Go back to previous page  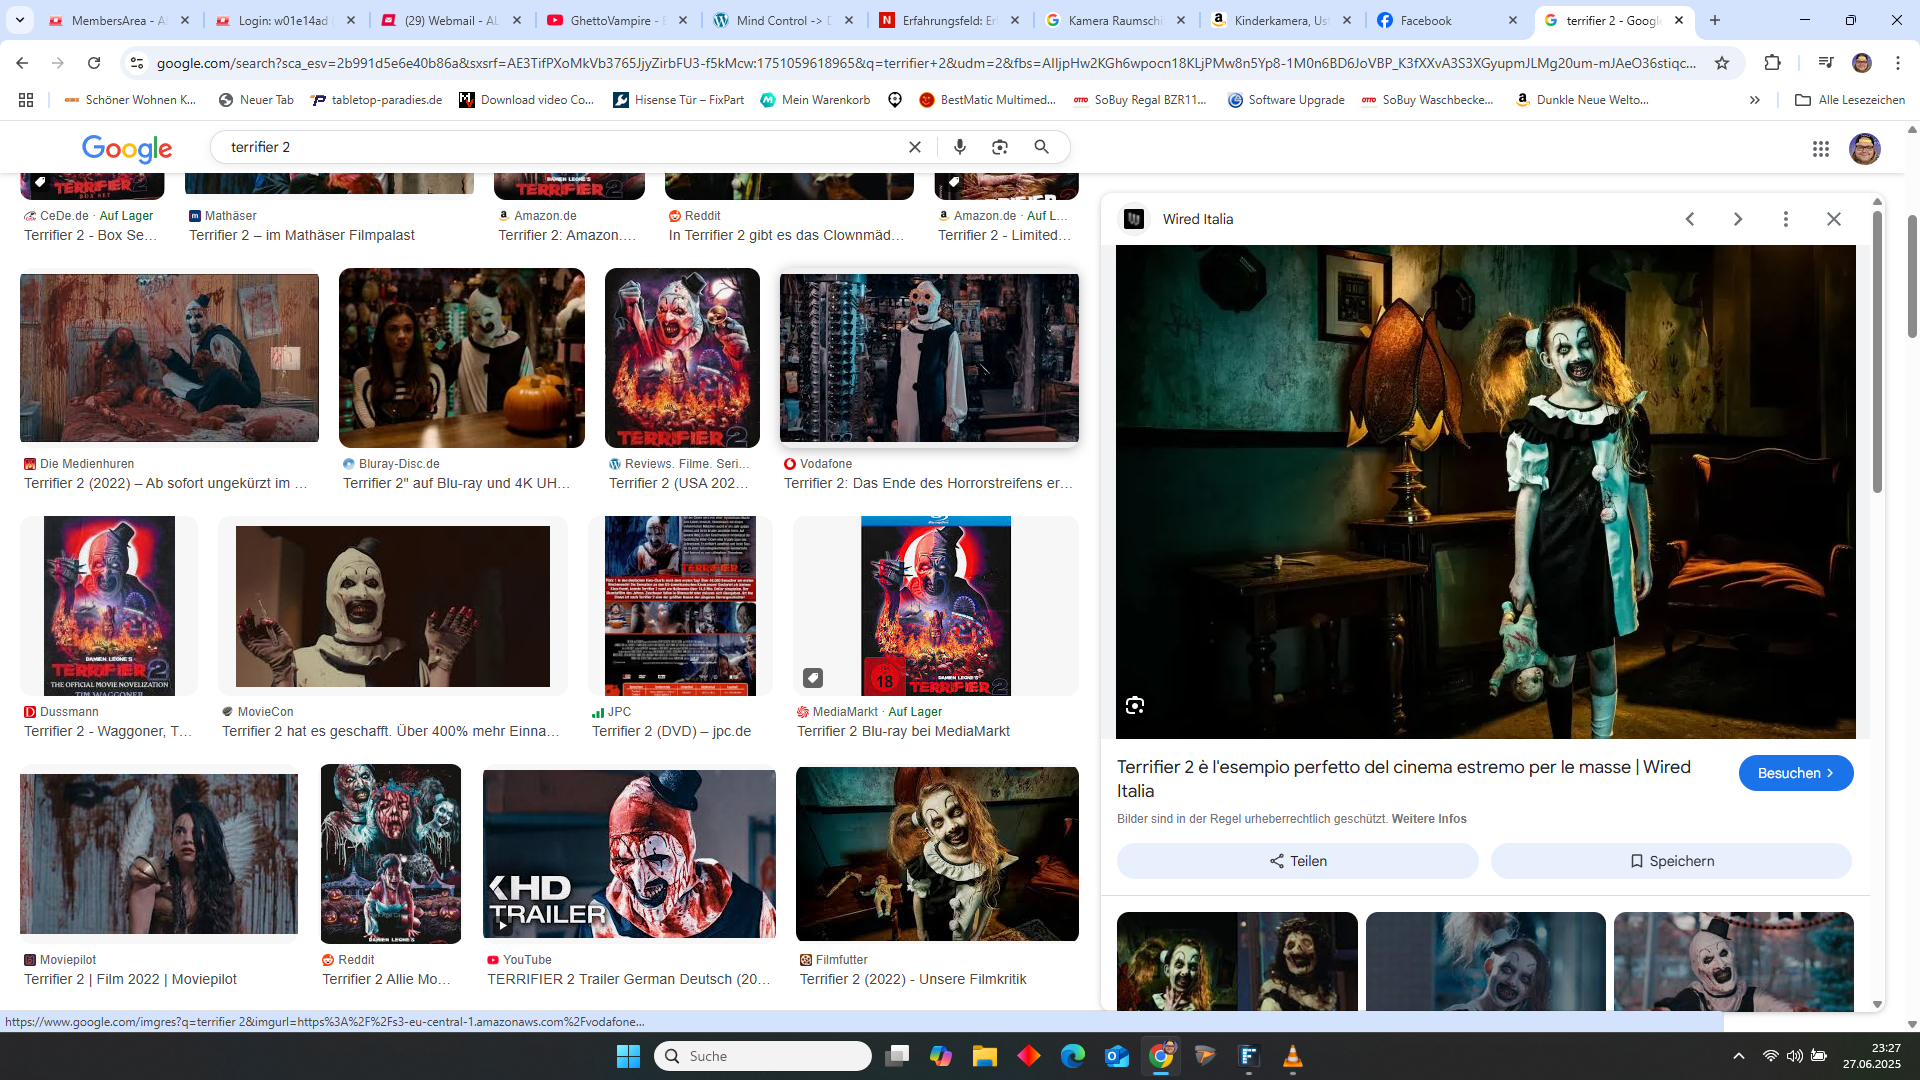click(22, 63)
